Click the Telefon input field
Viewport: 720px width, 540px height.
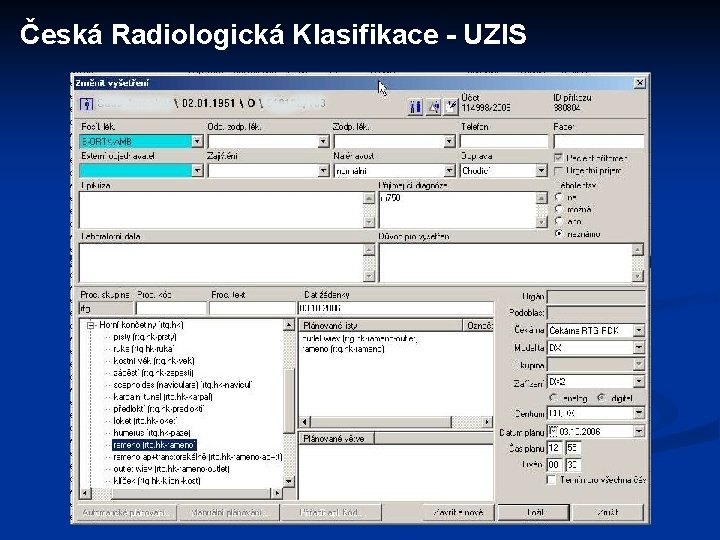click(504, 141)
